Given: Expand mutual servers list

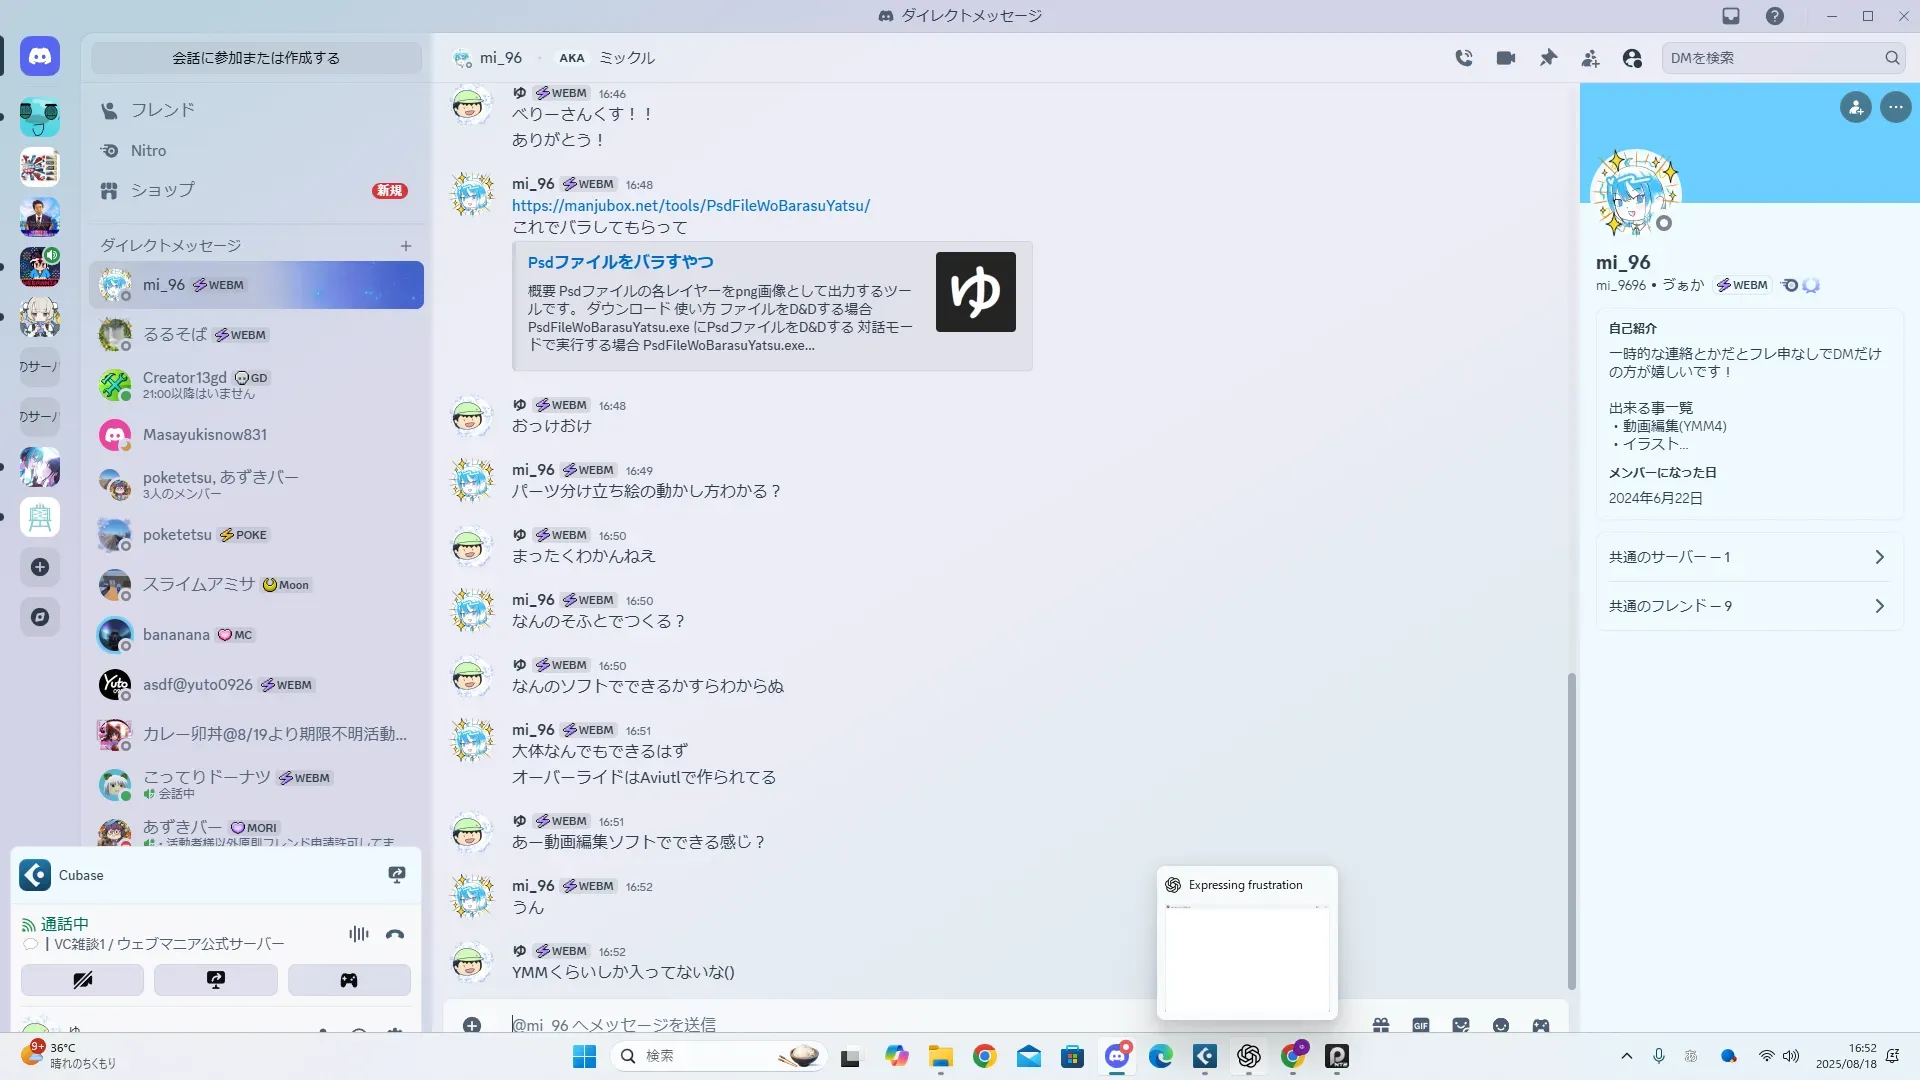Looking at the screenshot, I should click(1747, 557).
